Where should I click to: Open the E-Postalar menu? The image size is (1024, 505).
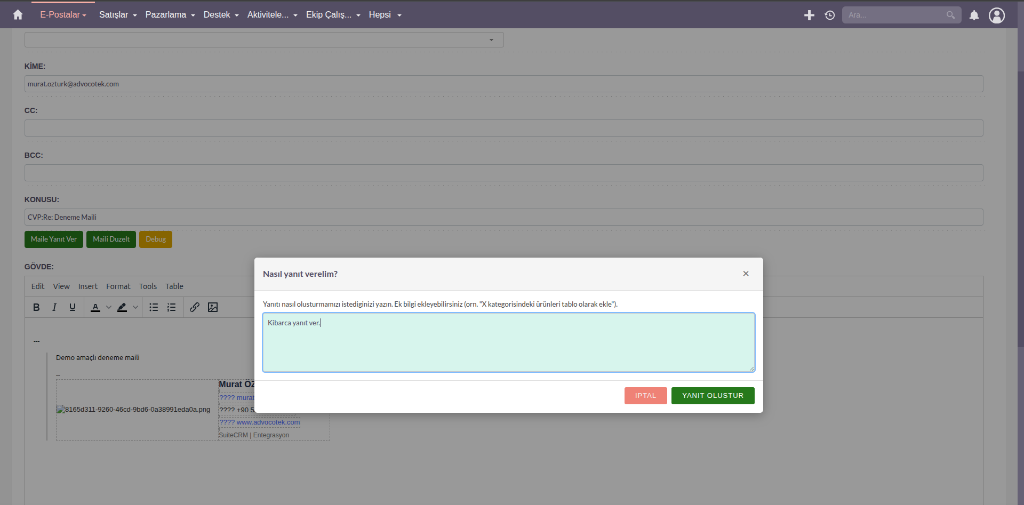[x=63, y=14]
